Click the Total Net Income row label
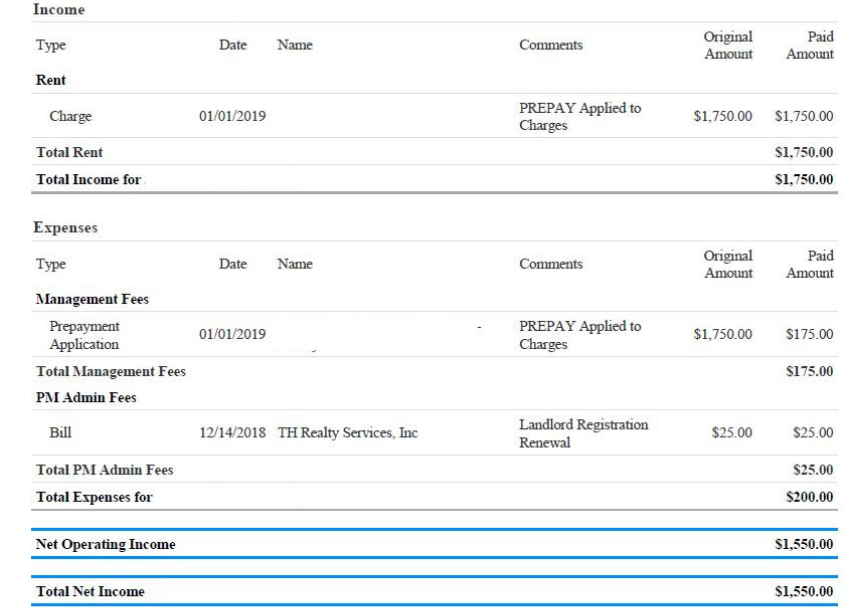Viewport: 860px width, 615px height. pos(89,592)
